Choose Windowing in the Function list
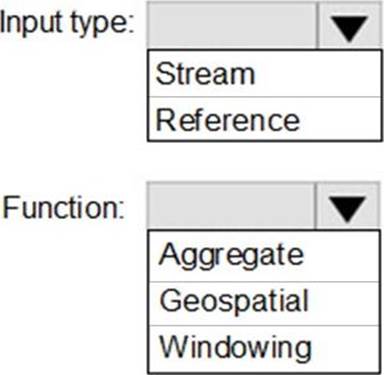 point(264,348)
